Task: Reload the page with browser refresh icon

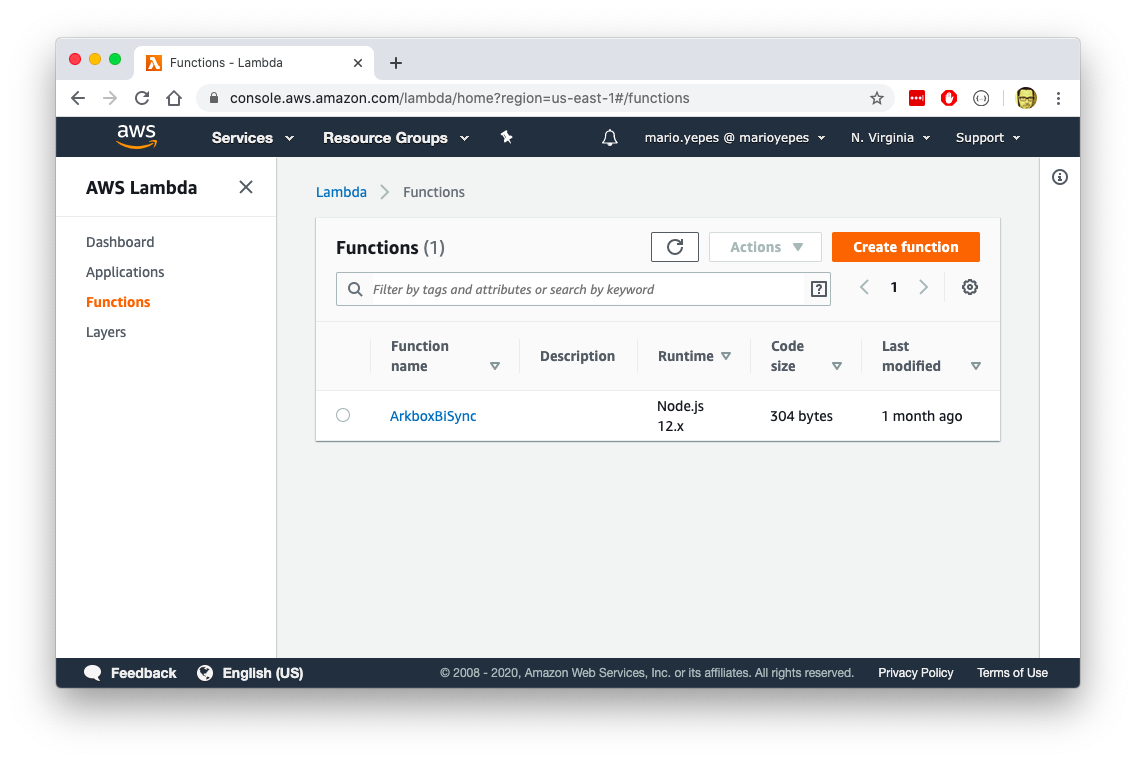Action: pos(142,98)
